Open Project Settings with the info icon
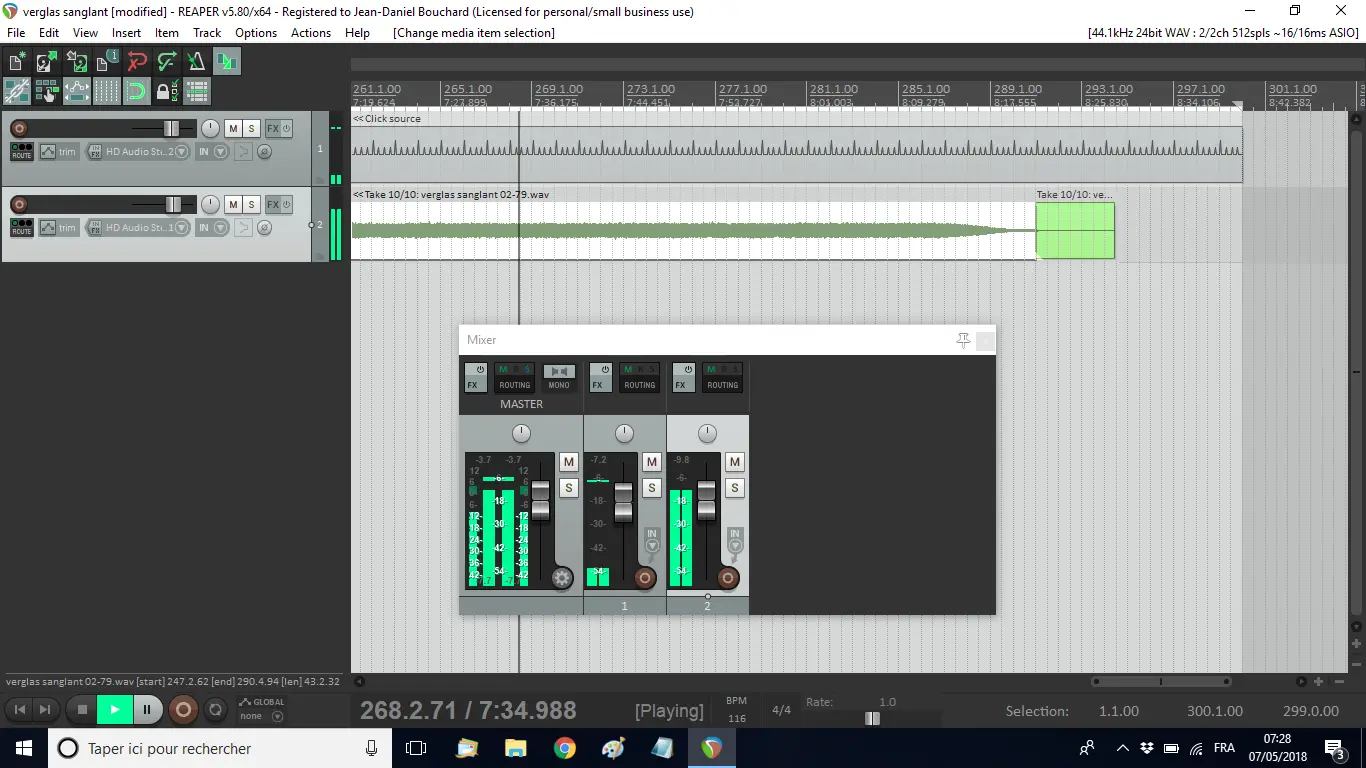 [106, 62]
